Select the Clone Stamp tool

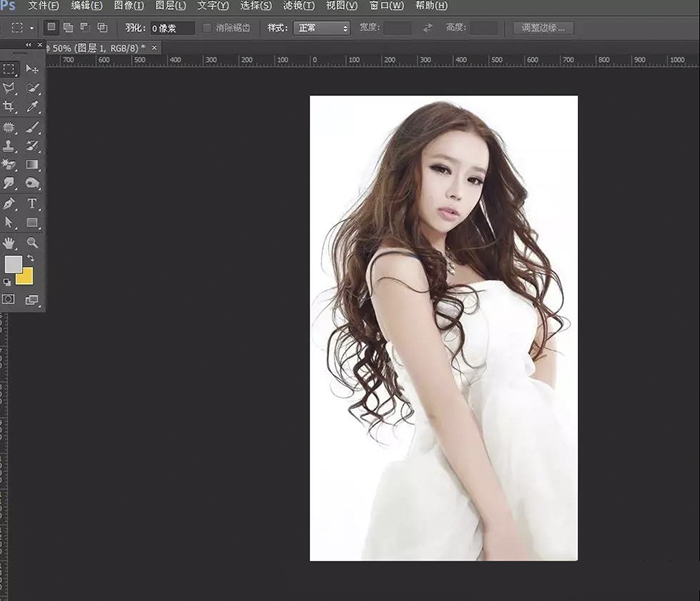pos(10,146)
